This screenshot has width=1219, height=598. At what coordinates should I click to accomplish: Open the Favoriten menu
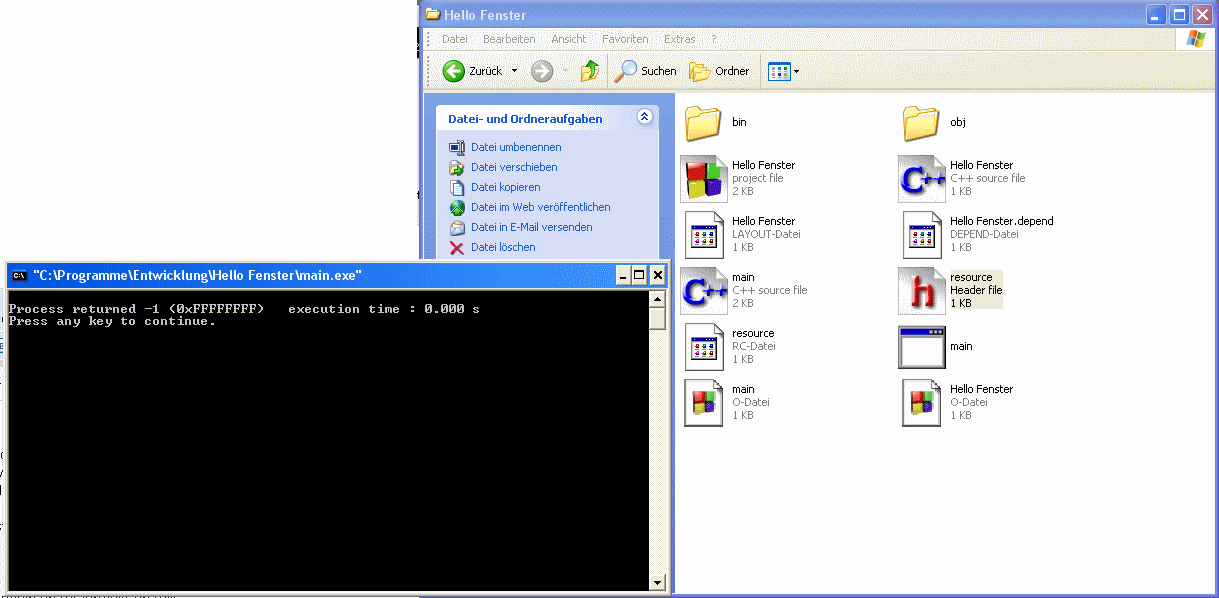[625, 39]
